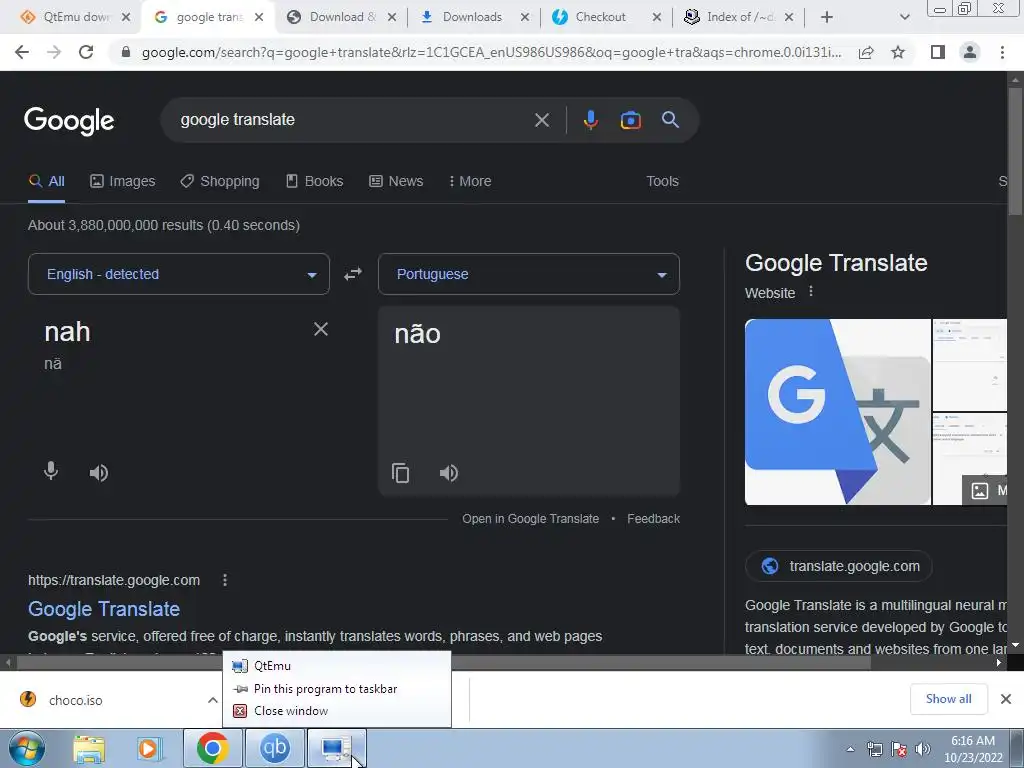This screenshot has width=1024, height=768.
Task: Open target language dropdown Portuguese
Action: (x=528, y=274)
